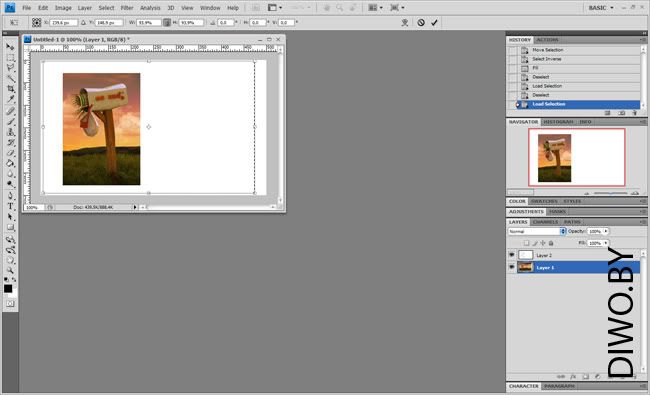The width and height of the screenshot is (650, 395).
Task: Open the BASIC workspace switcher dropdown
Action: (601, 7)
